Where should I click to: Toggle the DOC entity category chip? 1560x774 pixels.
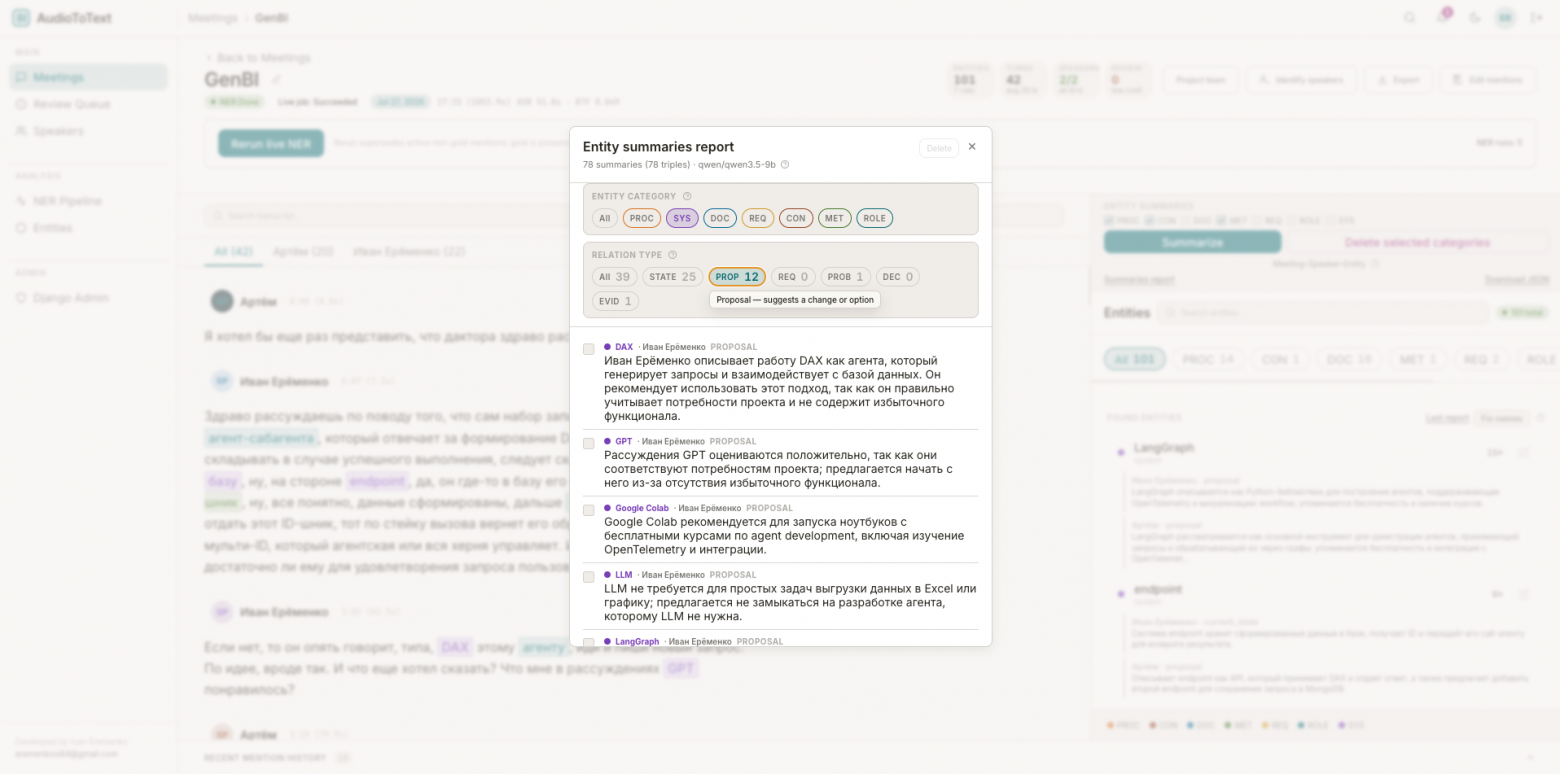[x=720, y=218]
